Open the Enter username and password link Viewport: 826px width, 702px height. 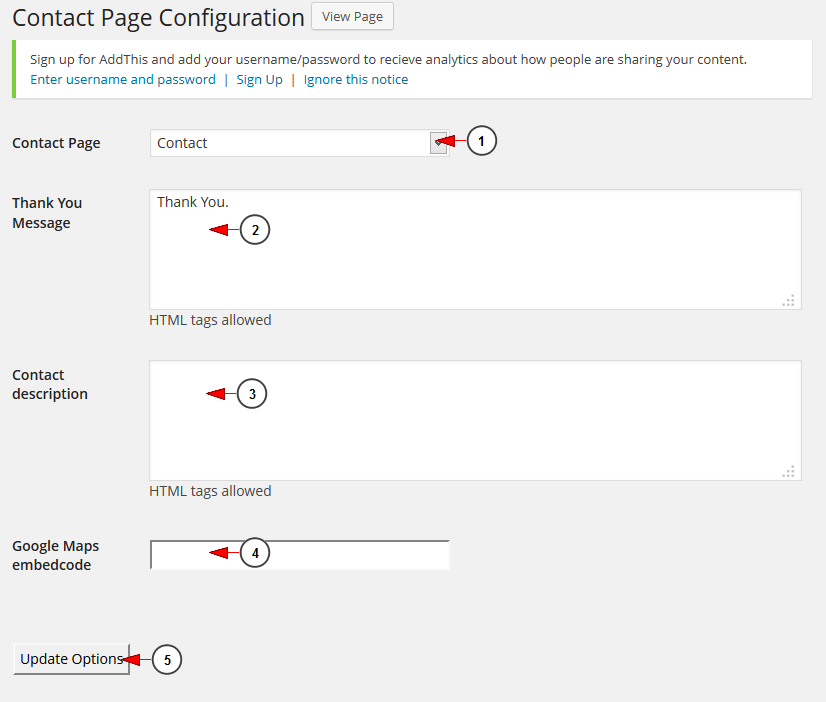coord(123,80)
